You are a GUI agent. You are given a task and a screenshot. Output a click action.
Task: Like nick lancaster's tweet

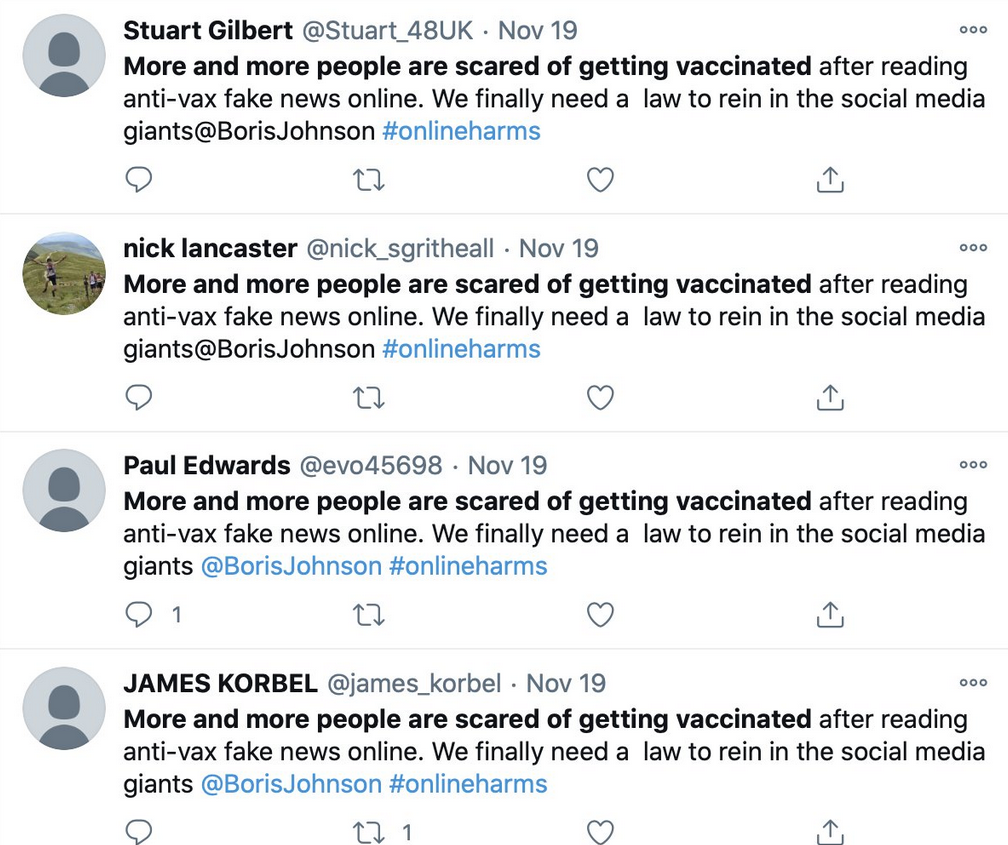pos(600,398)
